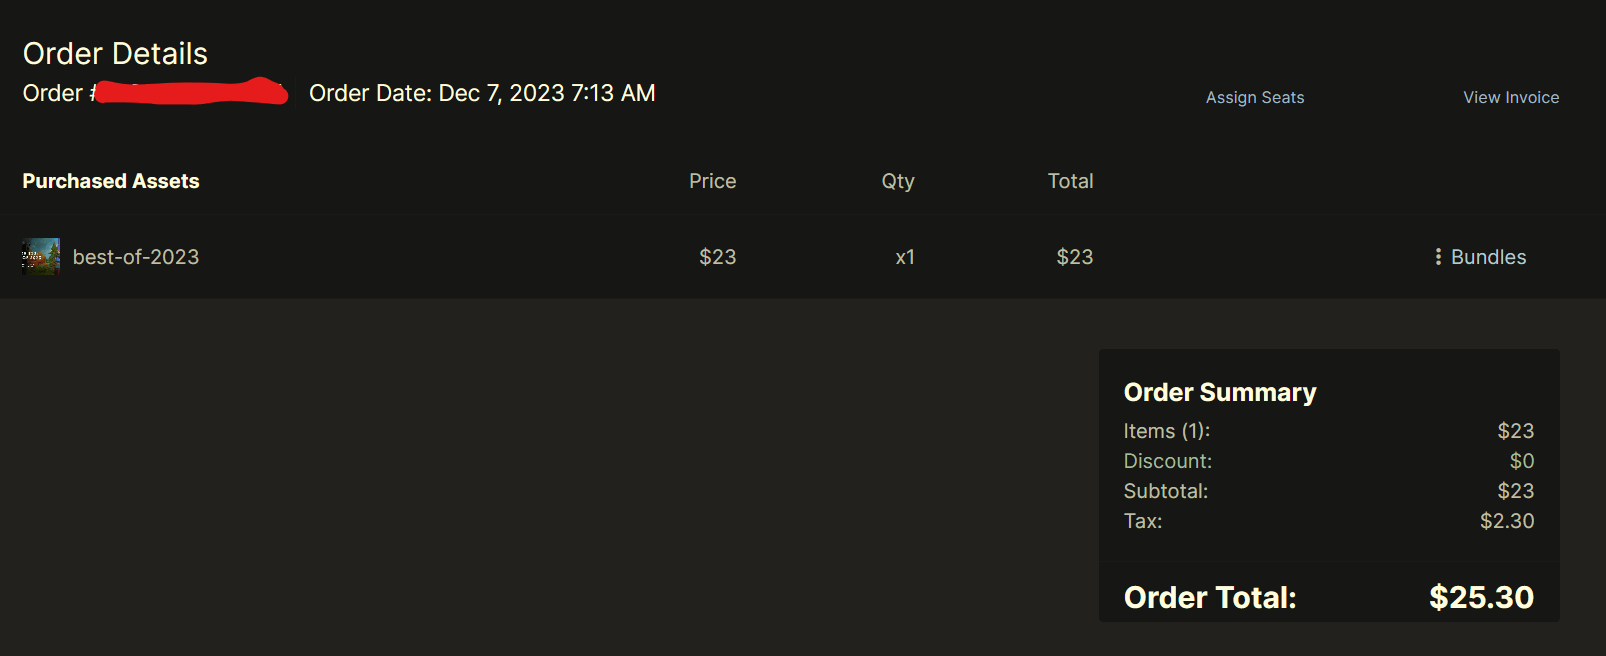Click the best-of-2023 asset name
The width and height of the screenshot is (1606, 656).
tap(136, 257)
